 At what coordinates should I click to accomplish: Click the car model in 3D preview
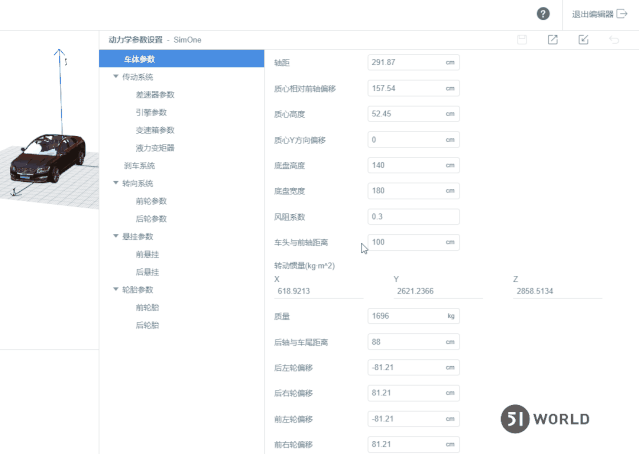[48, 159]
